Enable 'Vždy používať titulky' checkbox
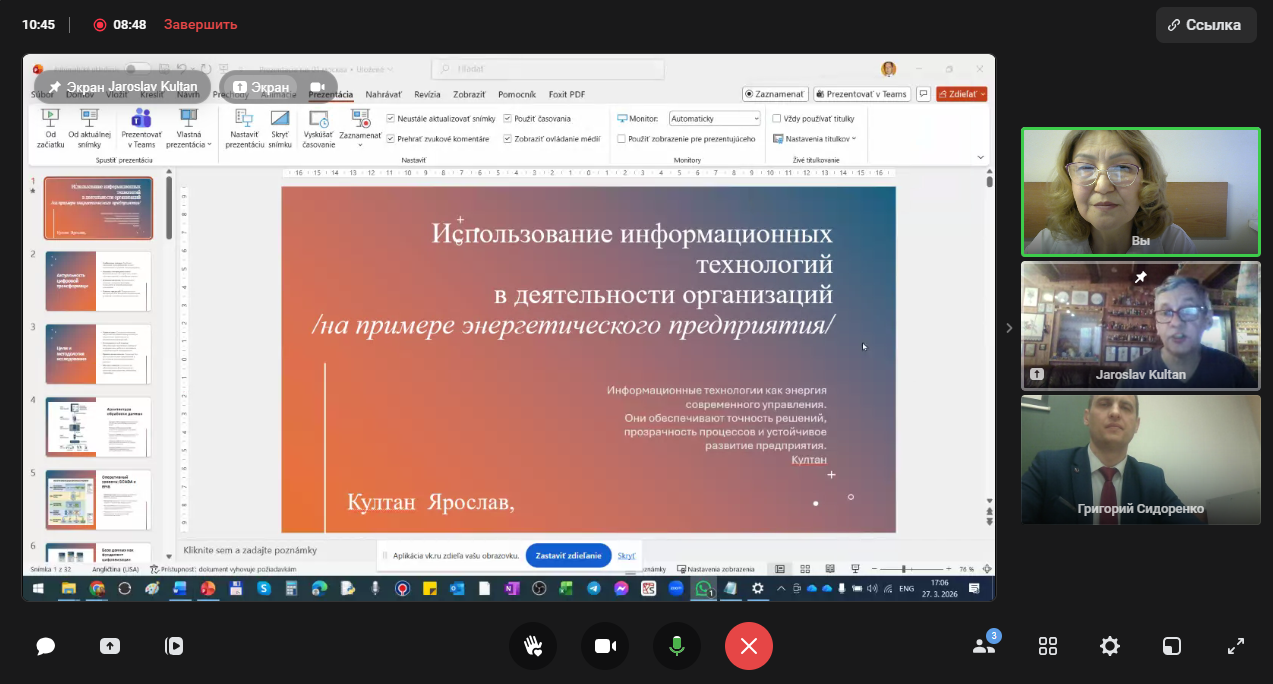The height and width of the screenshot is (684, 1273). tap(777, 118)
